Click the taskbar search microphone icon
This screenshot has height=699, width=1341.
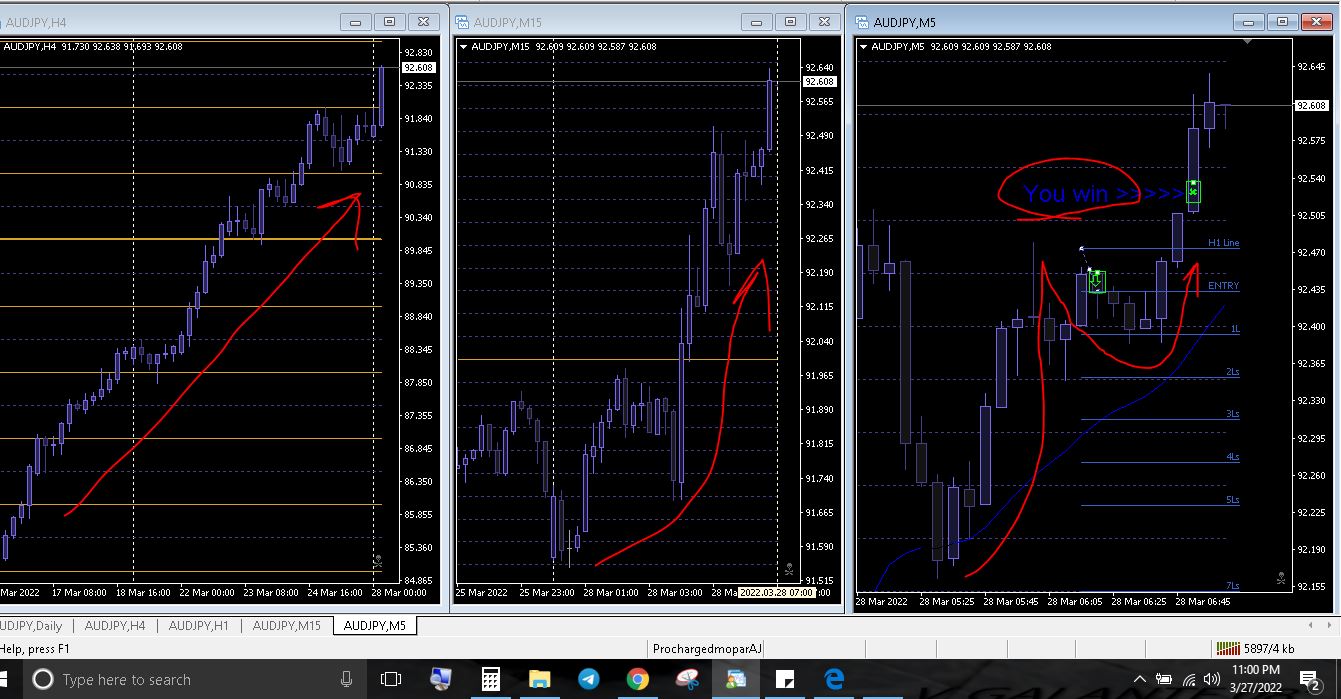click(346, 679)
